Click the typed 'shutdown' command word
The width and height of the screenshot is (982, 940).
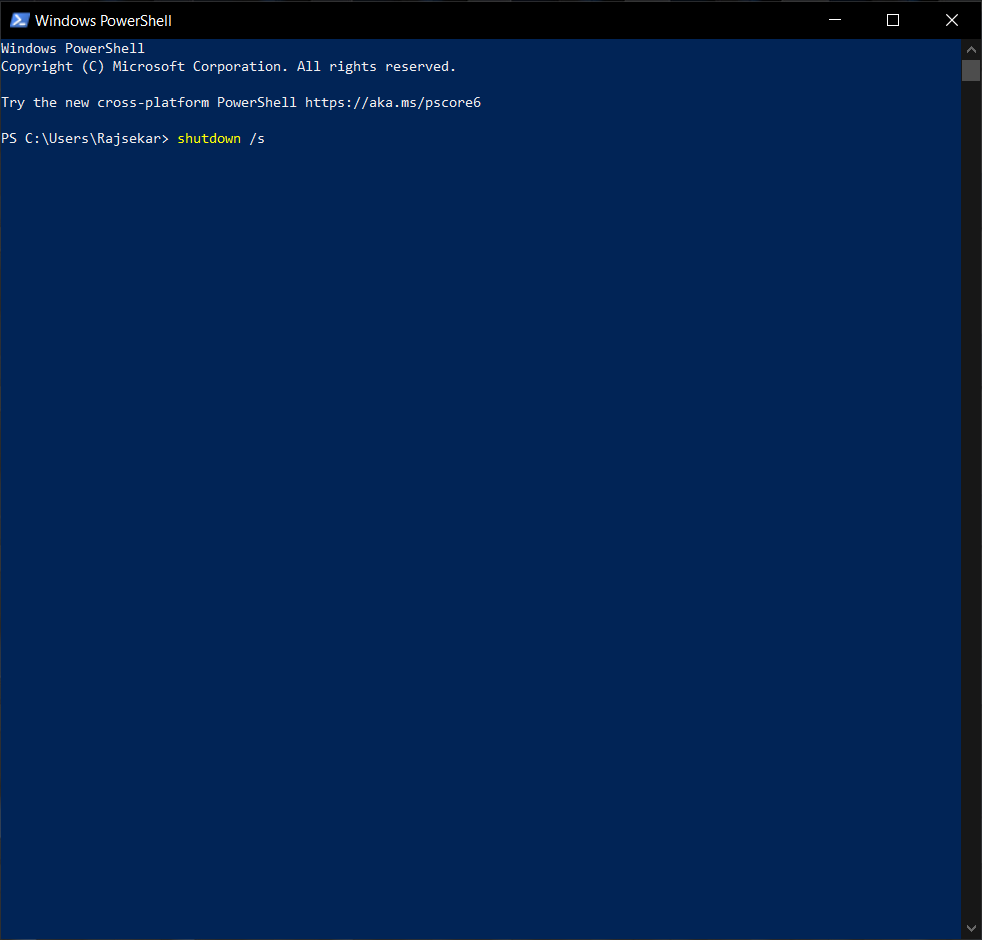coord(209,138)
